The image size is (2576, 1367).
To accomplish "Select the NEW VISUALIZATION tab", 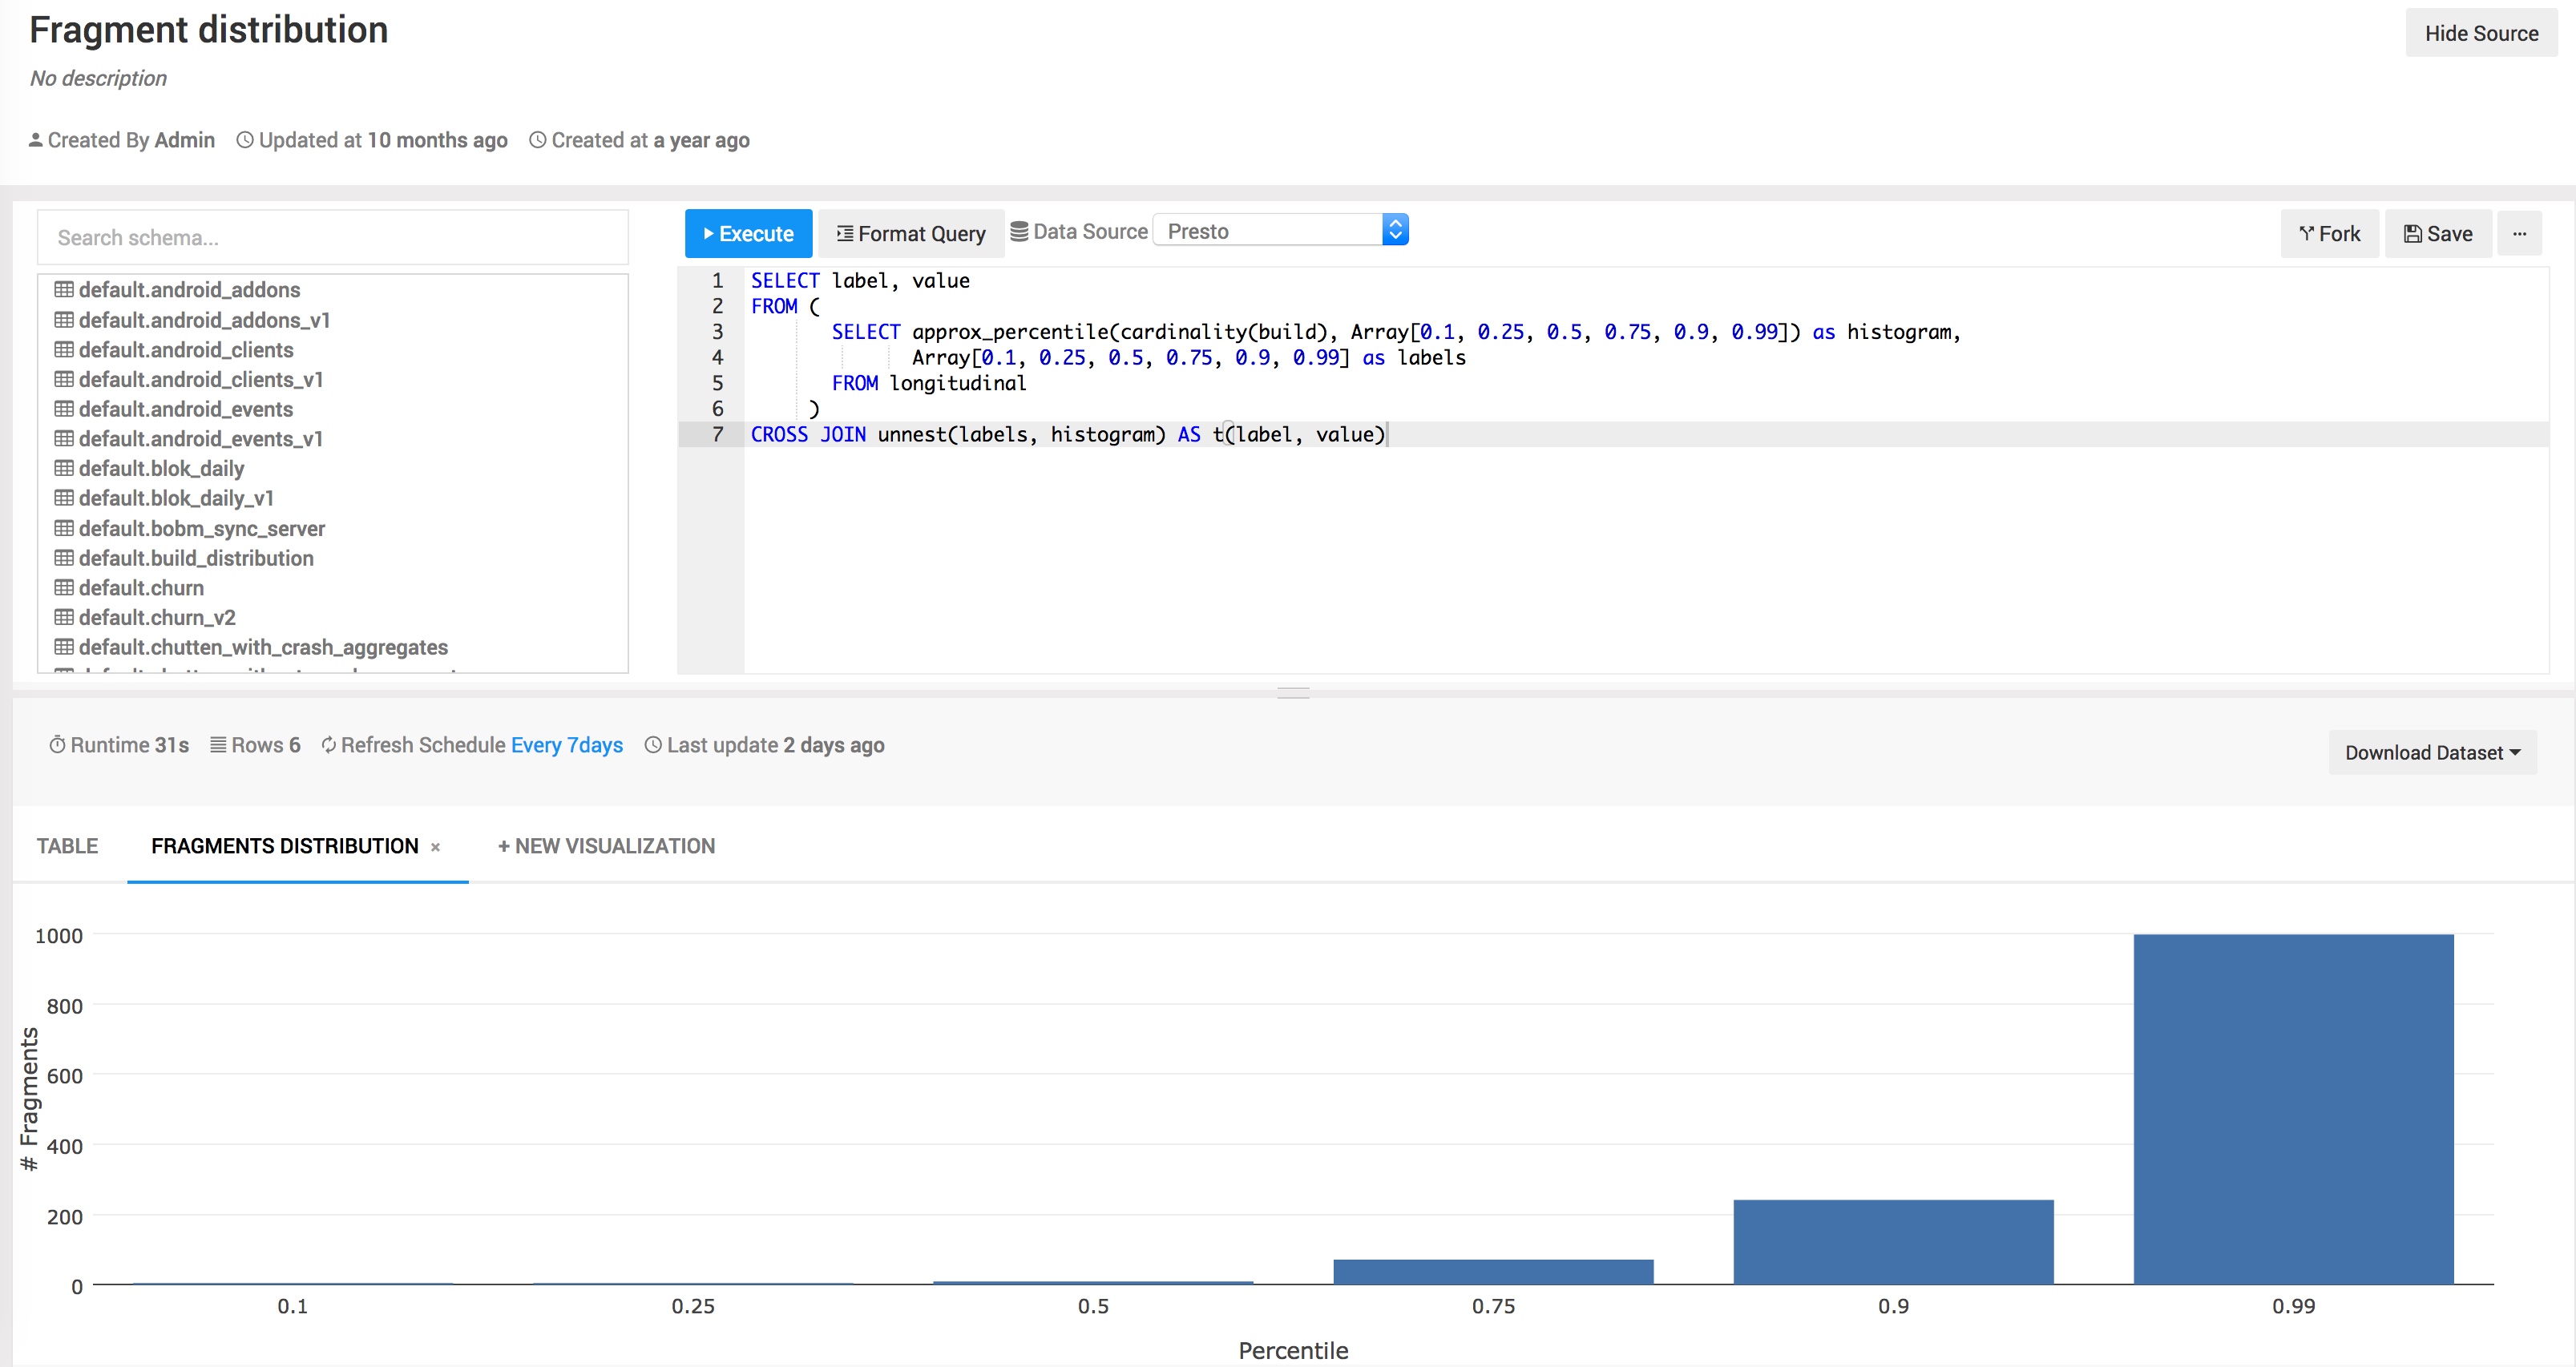I will [x=605, y=845].
